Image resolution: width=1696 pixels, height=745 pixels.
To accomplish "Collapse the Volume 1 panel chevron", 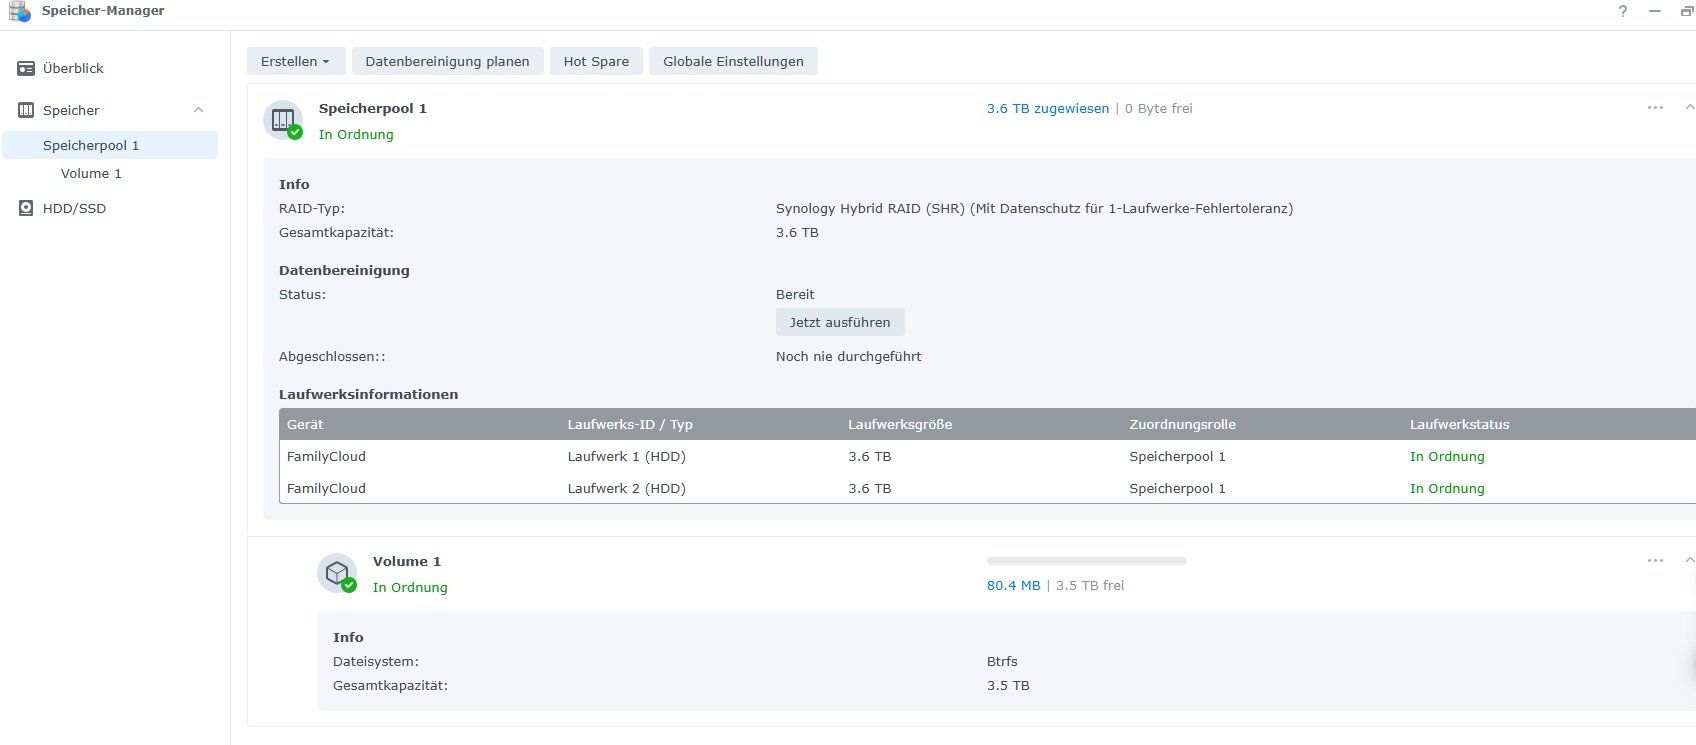I will (1689, 561).
